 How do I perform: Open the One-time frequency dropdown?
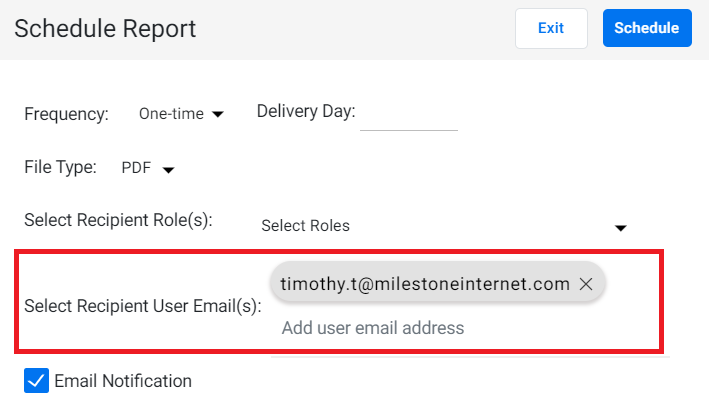click(181, 114)
